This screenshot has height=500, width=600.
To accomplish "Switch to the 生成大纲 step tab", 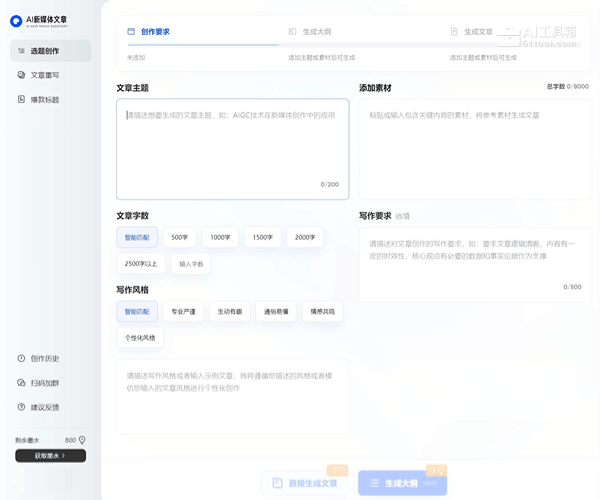I will tap(313, 32).
